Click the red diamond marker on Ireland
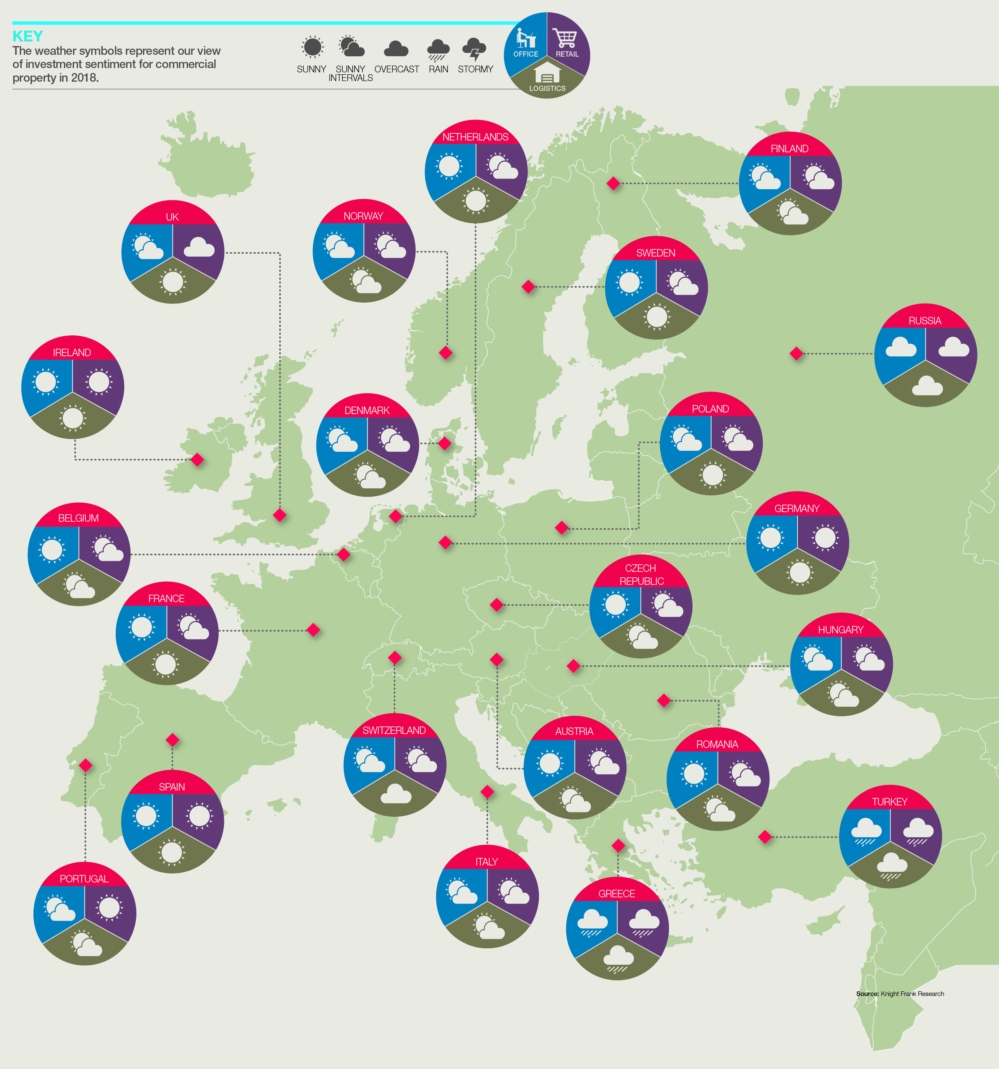Image resolution: width=999 pixels, height=1069 pixels. point(198,460)
